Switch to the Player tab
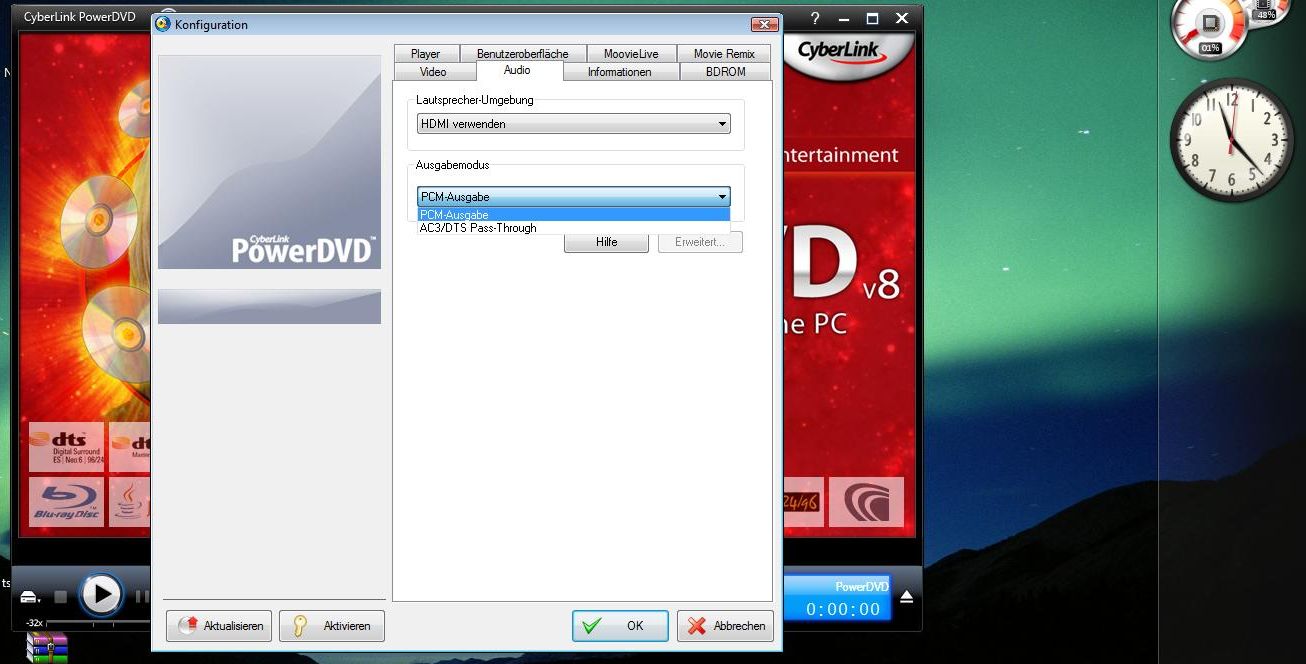 pos(425,54)
